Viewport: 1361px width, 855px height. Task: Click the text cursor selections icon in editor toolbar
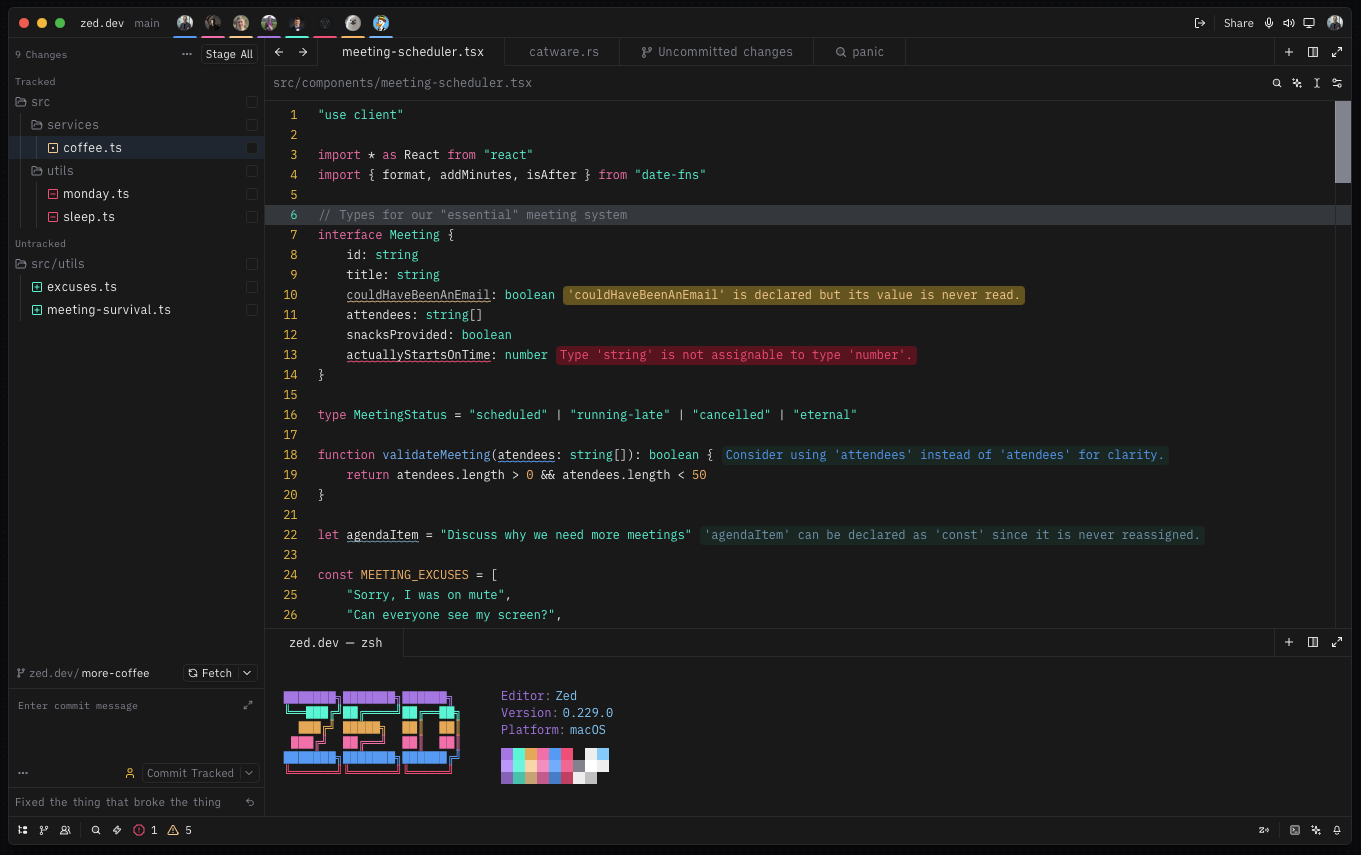pyautogui.click(x=1317, y=84)
